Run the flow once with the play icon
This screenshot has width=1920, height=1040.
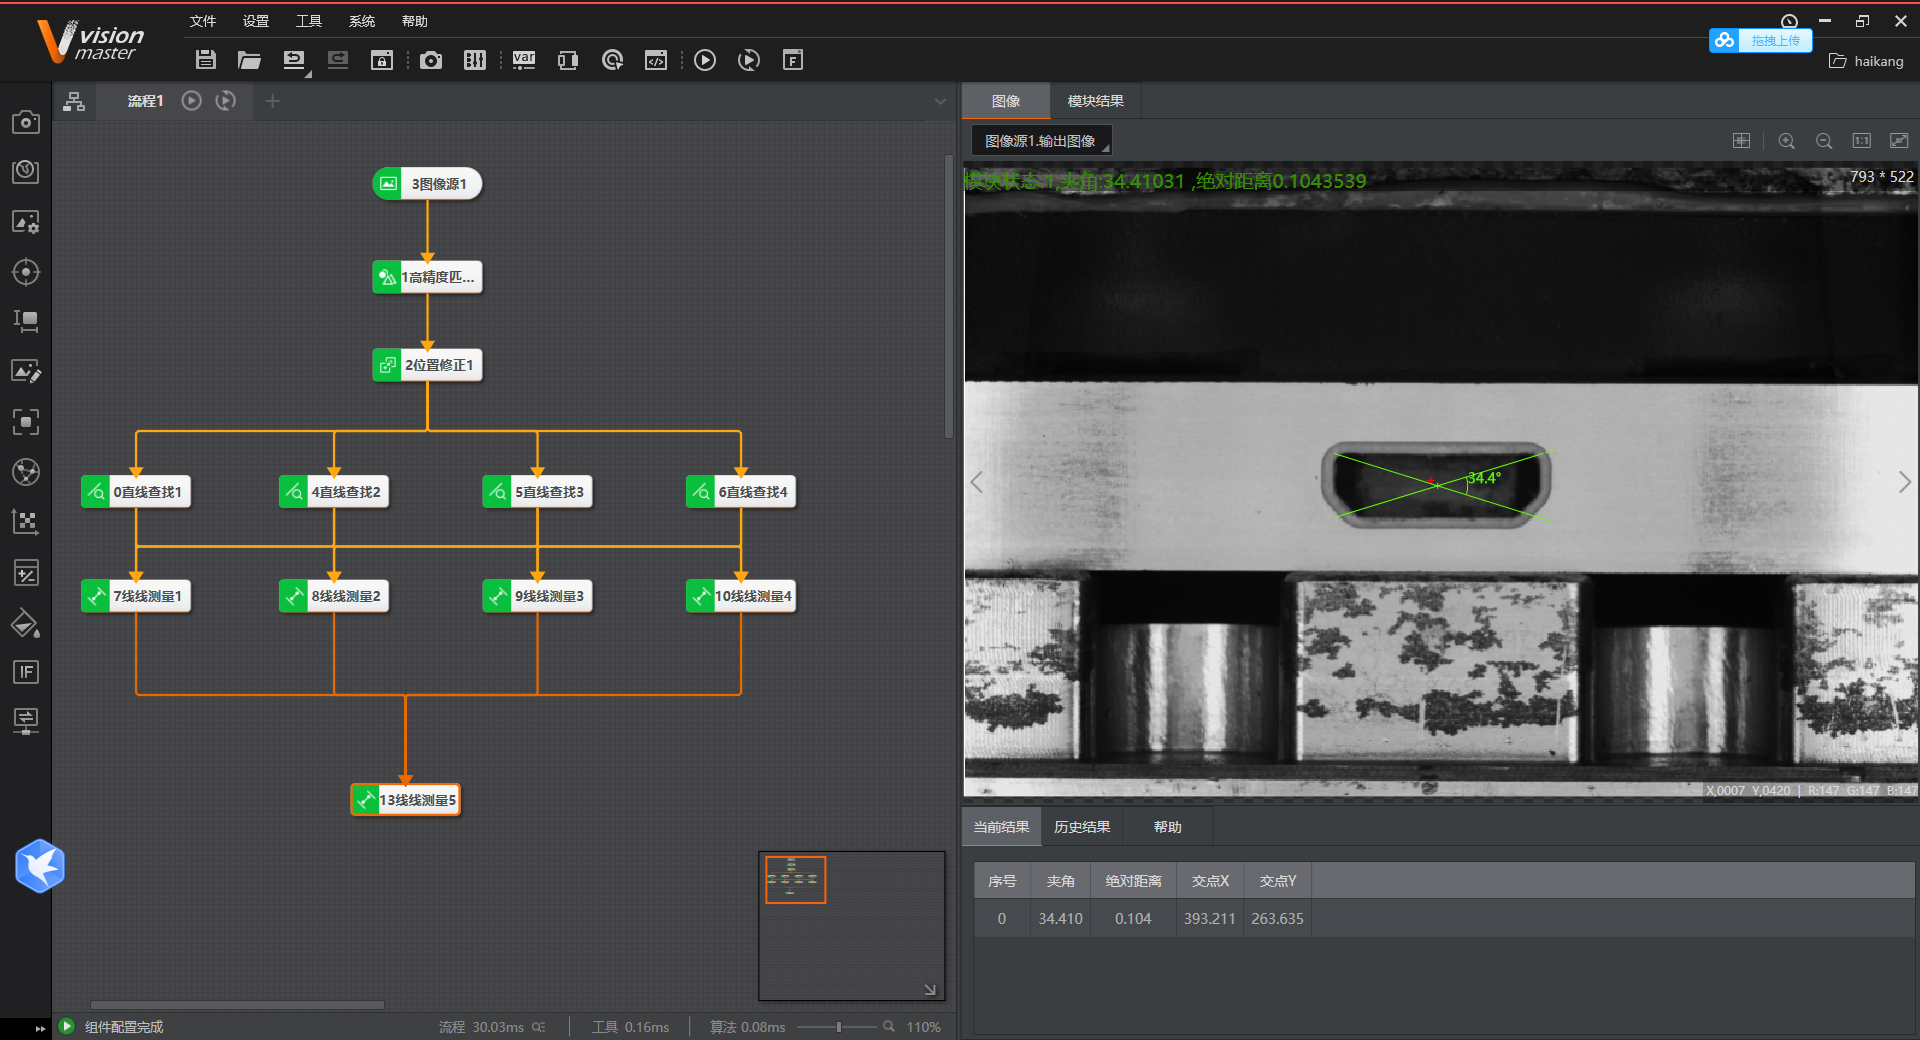tap(705, 60)
